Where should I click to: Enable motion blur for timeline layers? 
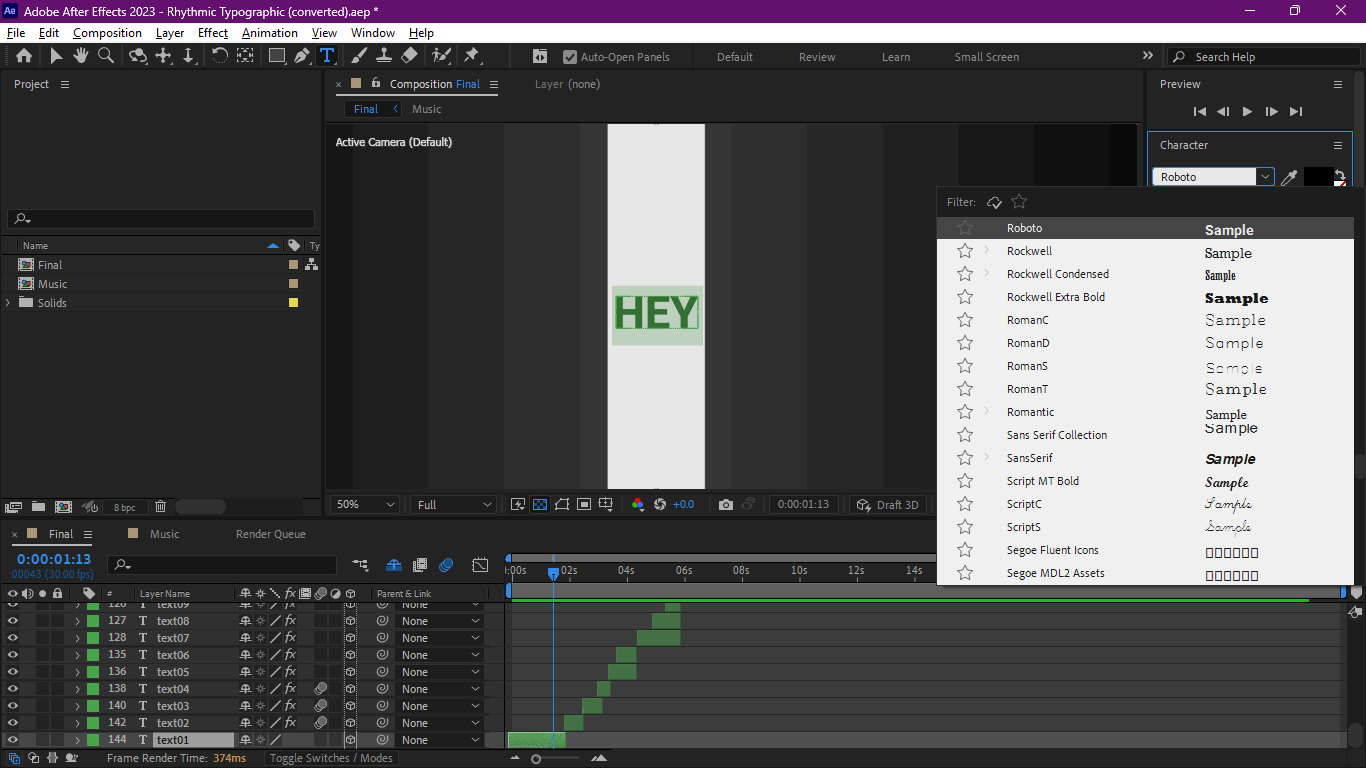pos(446,565)
